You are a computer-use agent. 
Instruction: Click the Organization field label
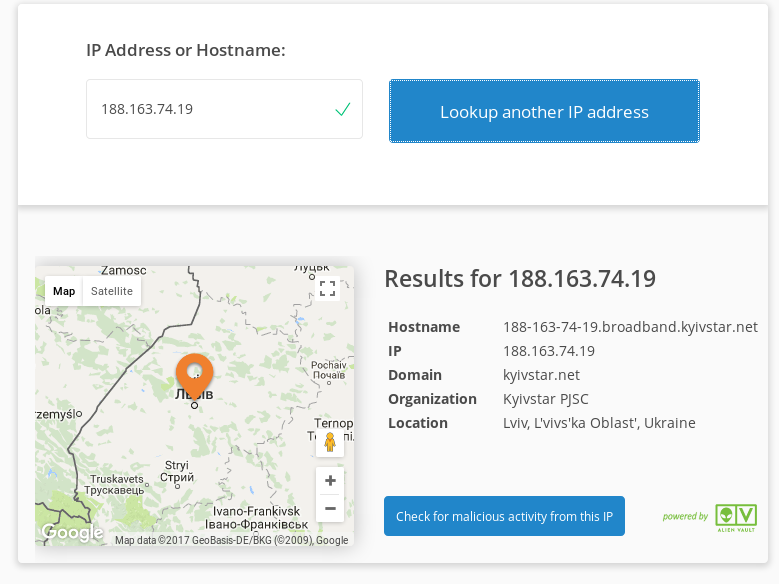point(432,399)
